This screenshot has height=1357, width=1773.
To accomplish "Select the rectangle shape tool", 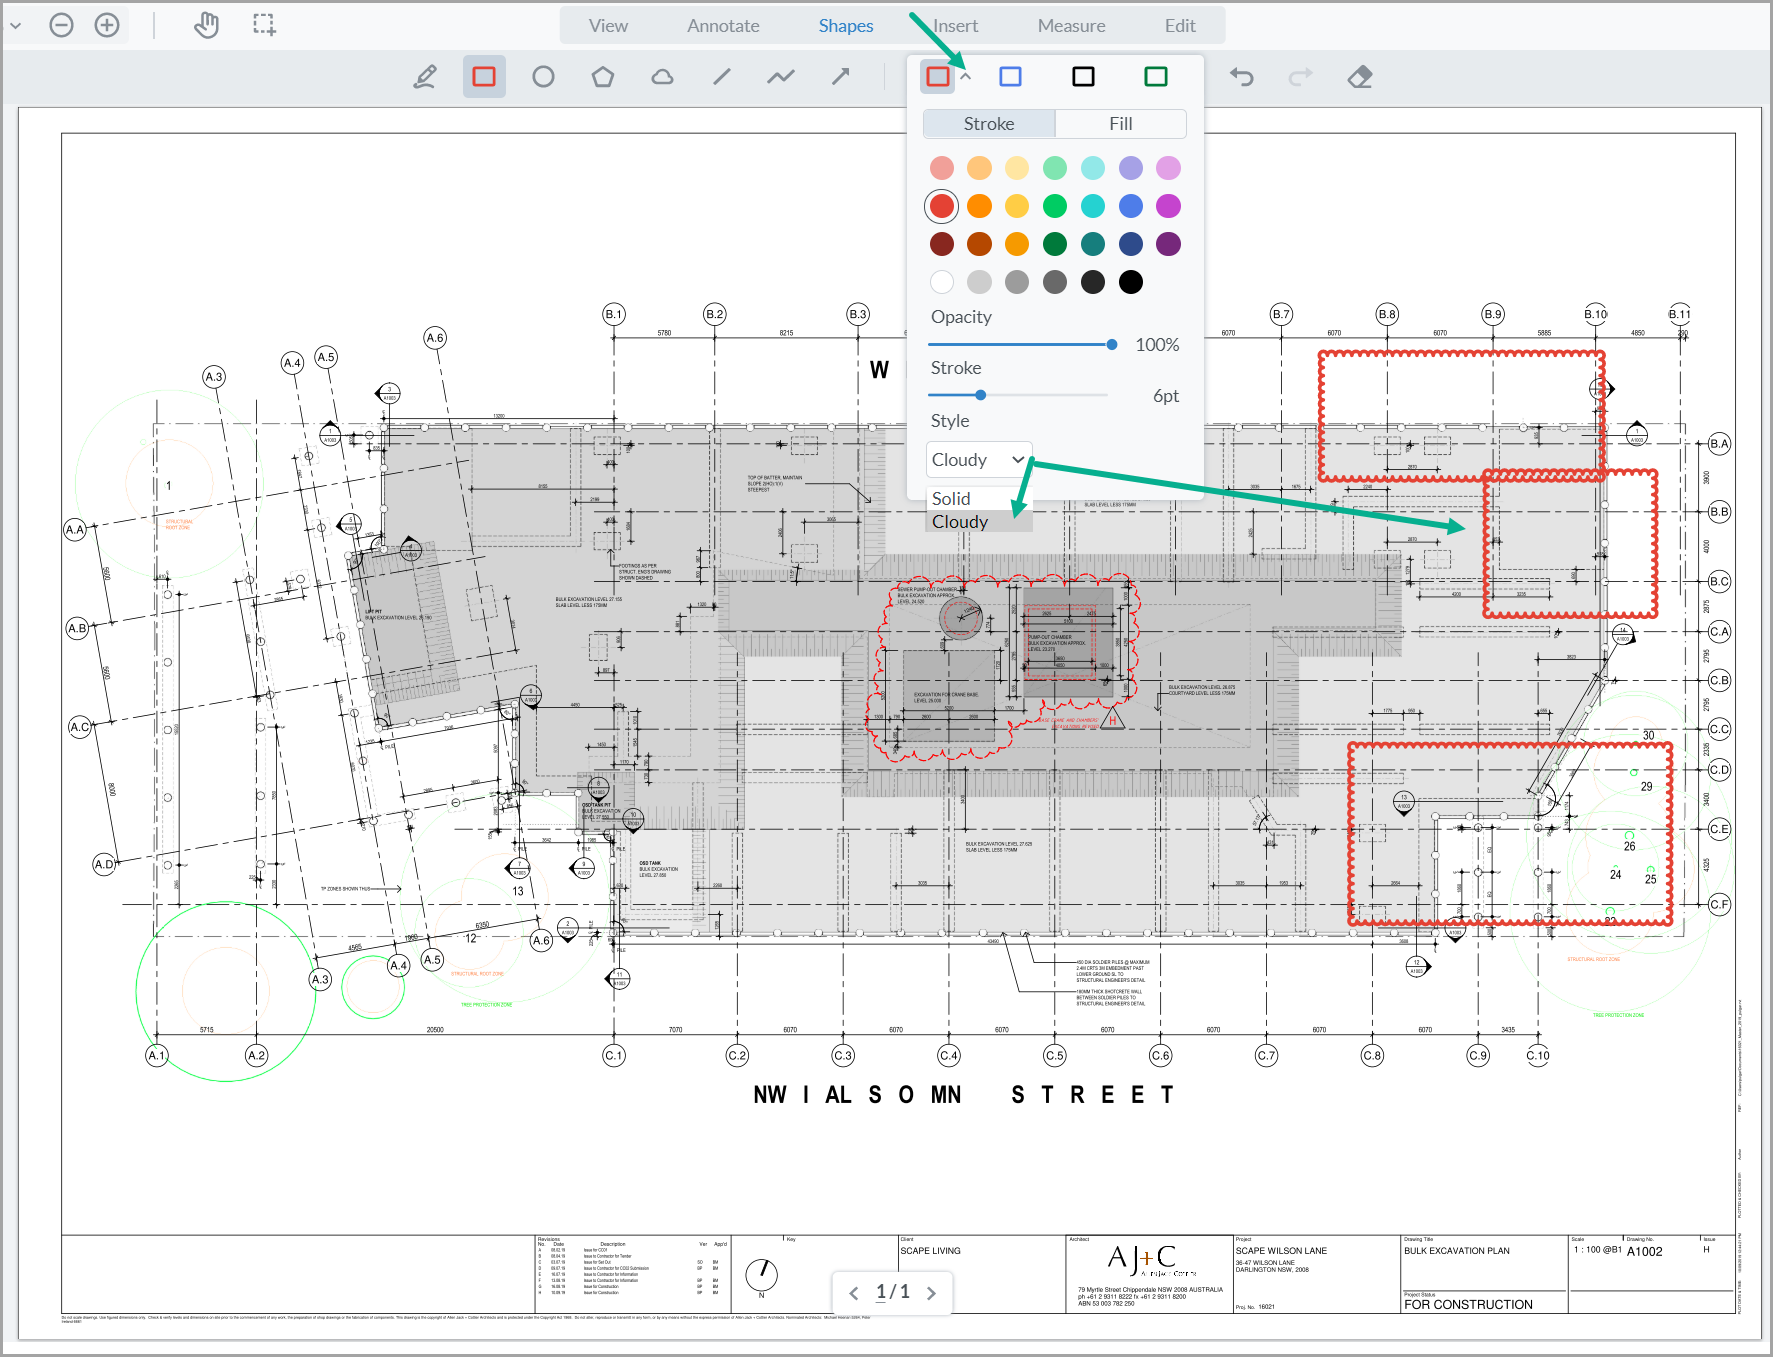I will [484, 76].
